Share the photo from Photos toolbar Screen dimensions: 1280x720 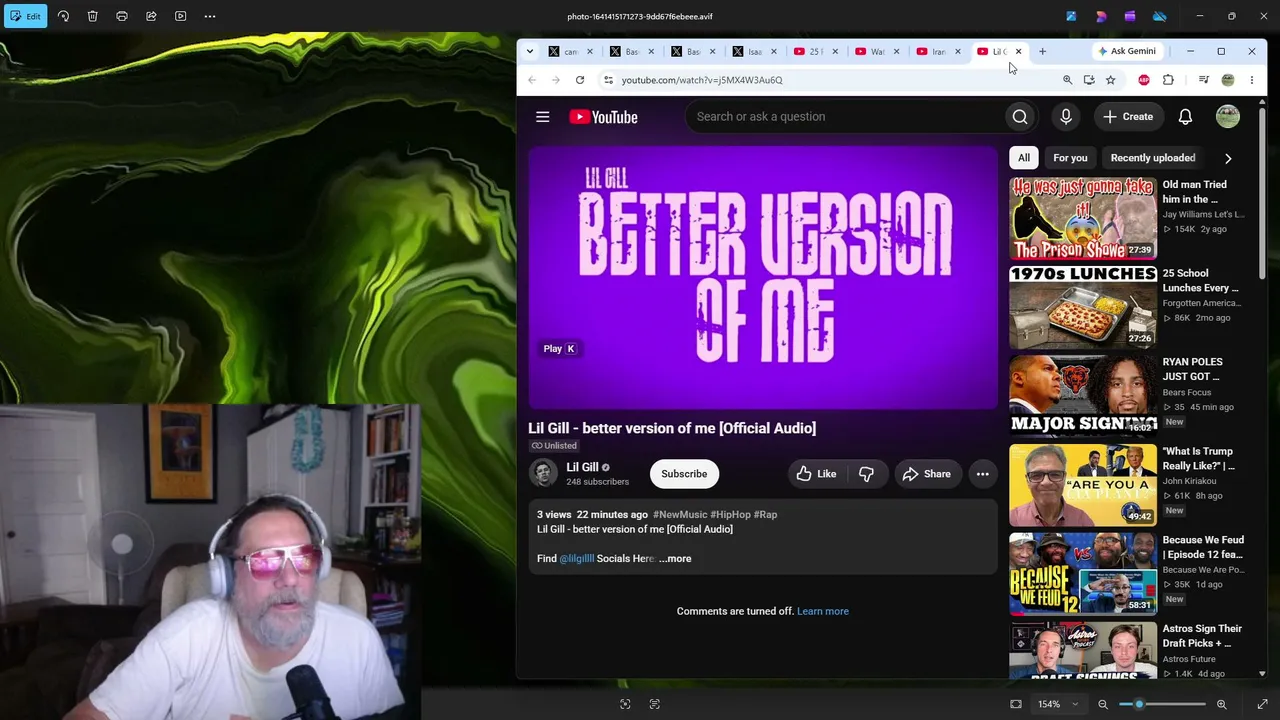pos(151,16)
